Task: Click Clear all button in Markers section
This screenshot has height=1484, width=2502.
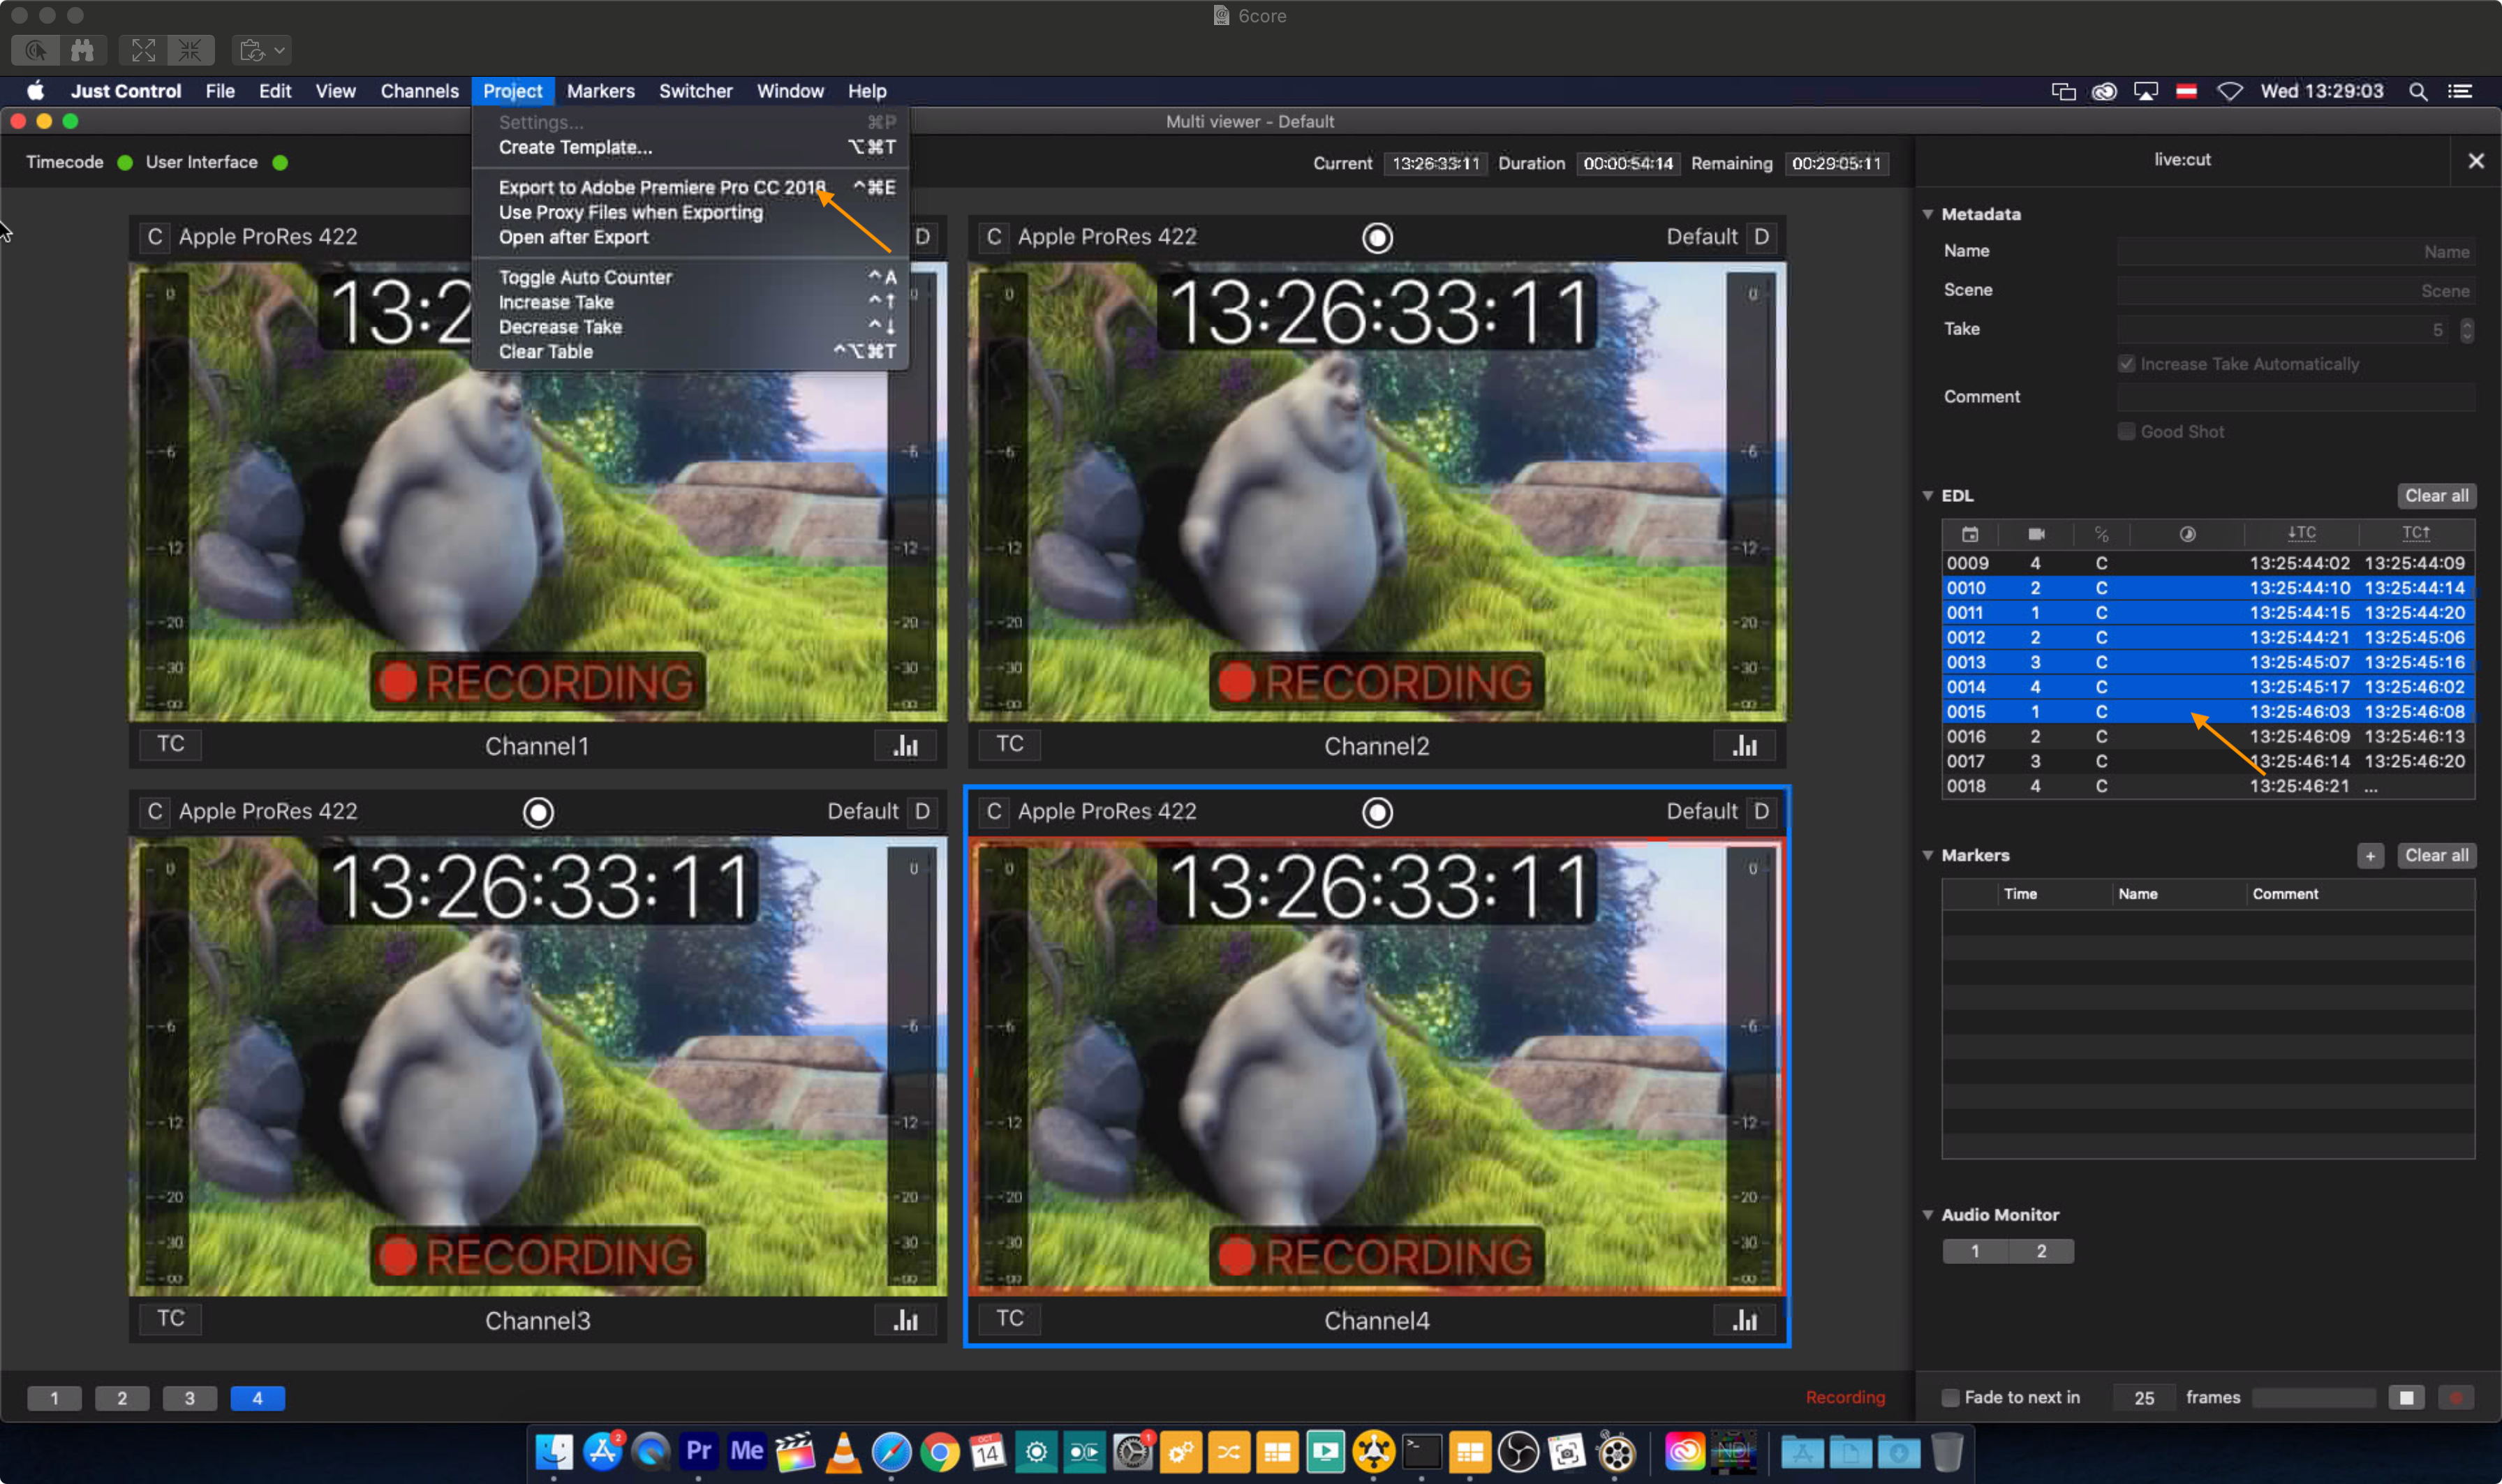Action: pos(2436,856)
